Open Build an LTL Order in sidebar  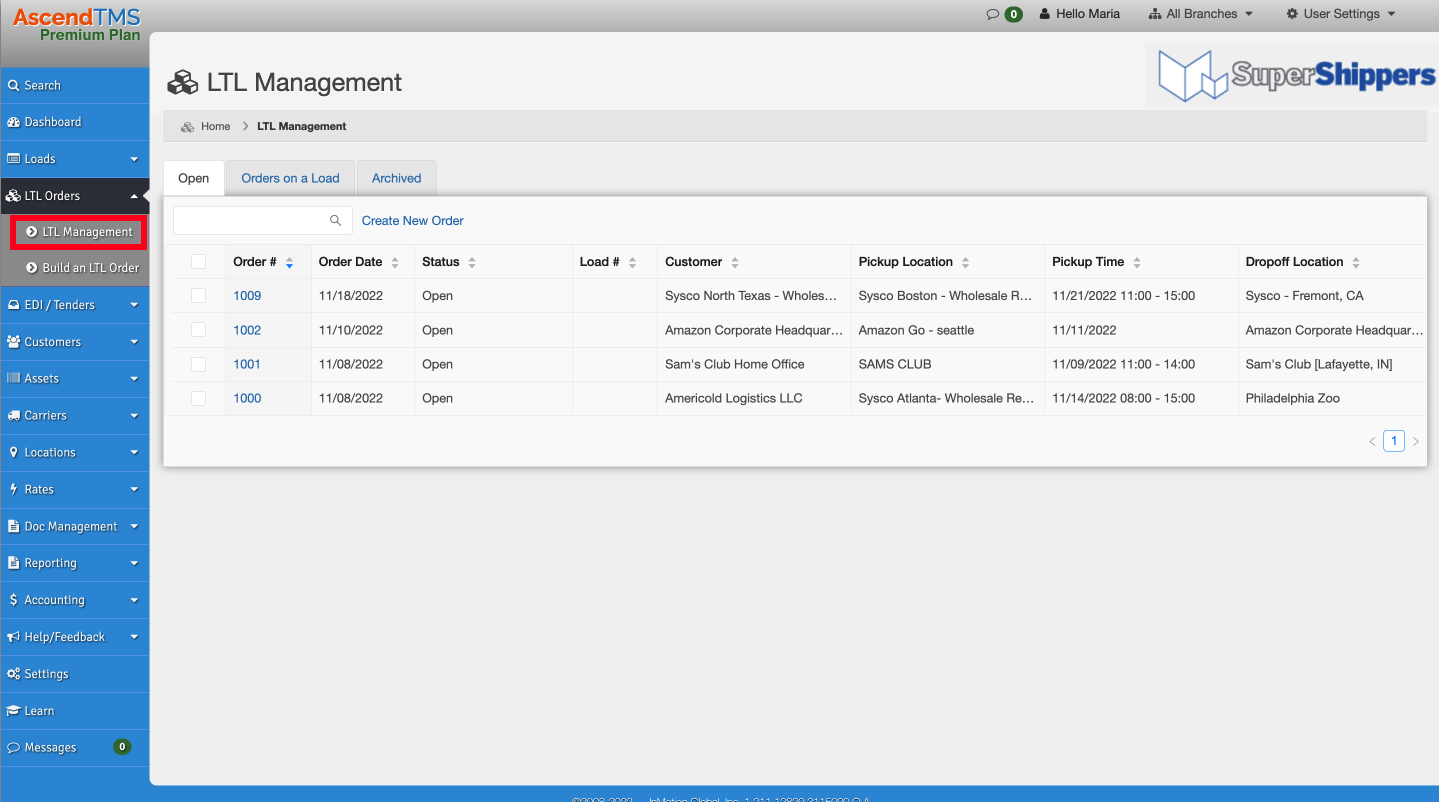tap(82, 268)
